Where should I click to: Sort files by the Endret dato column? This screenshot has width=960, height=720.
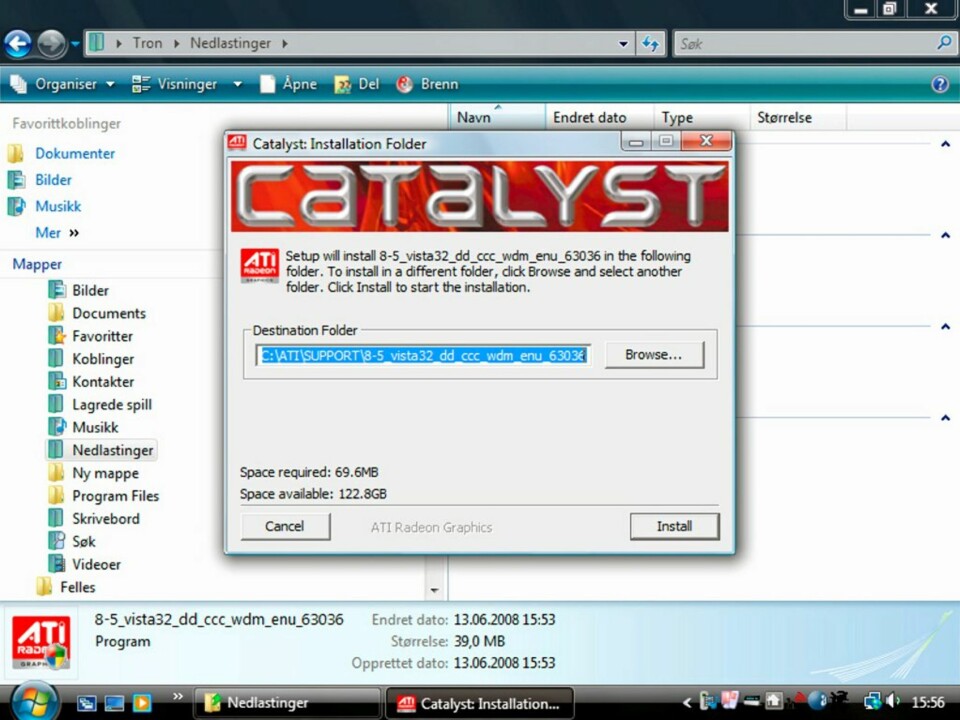600,117
